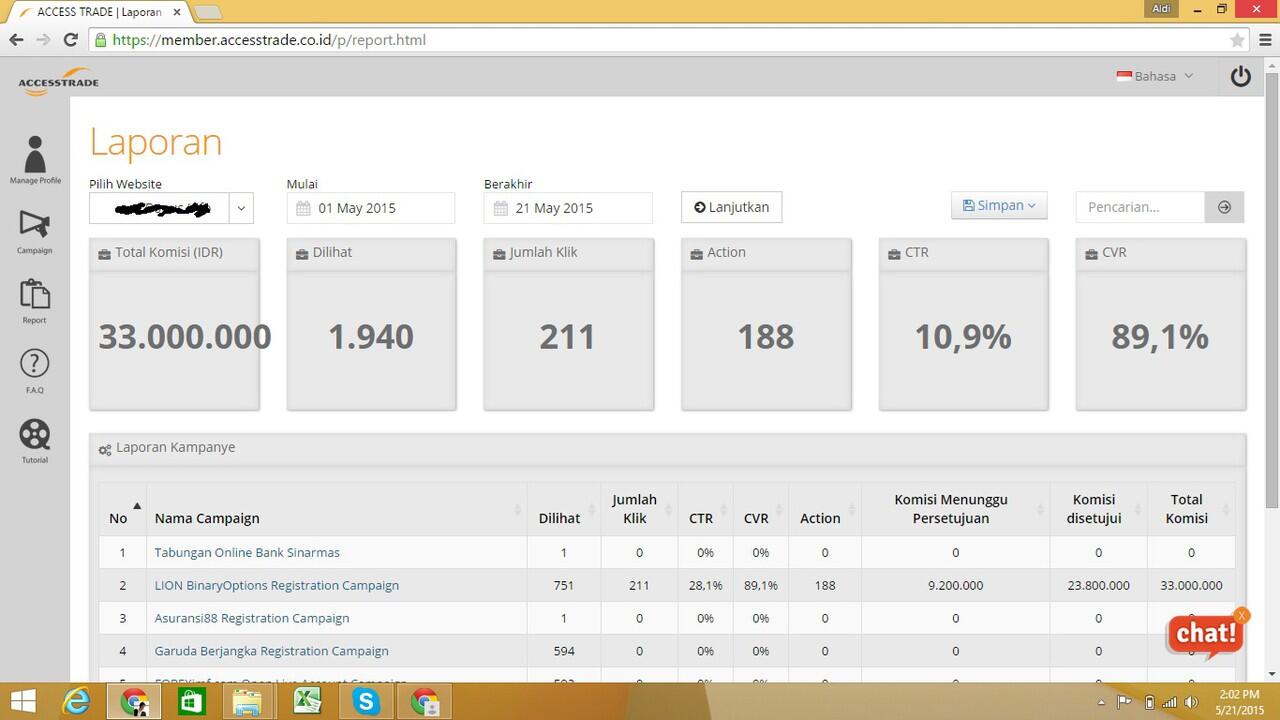1280x720 pixels.
Task: Focus the Pencarian search box
Action: pyautogui.click(x=1141, y=207)
